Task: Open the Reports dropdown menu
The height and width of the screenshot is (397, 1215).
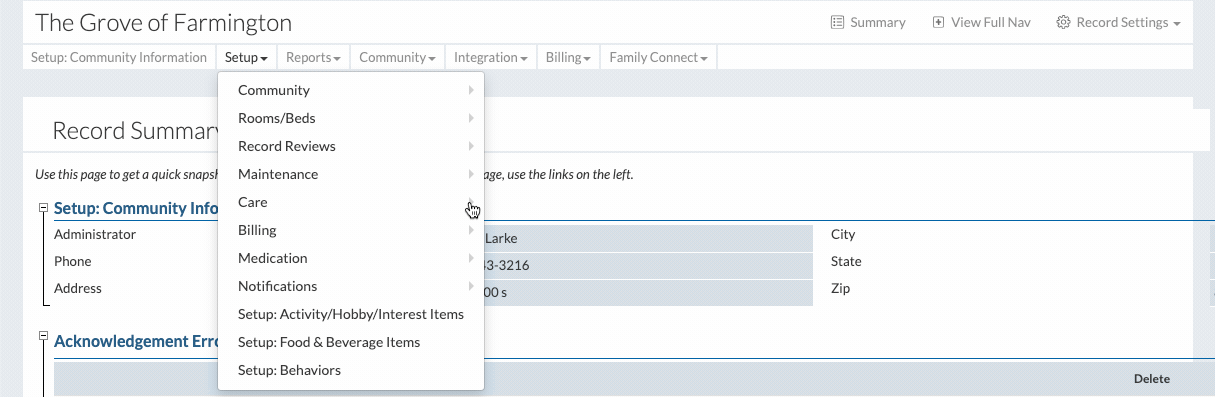Action: click(x=313, y=58)
